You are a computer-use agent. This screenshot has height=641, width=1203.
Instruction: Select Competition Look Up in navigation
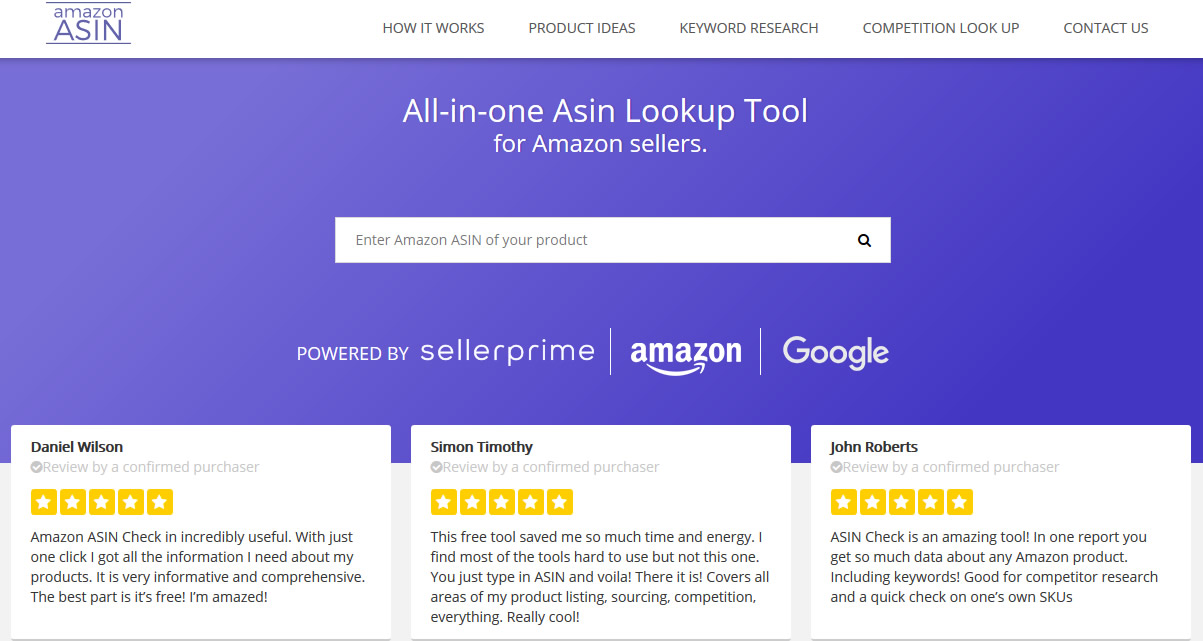point(941,28)
